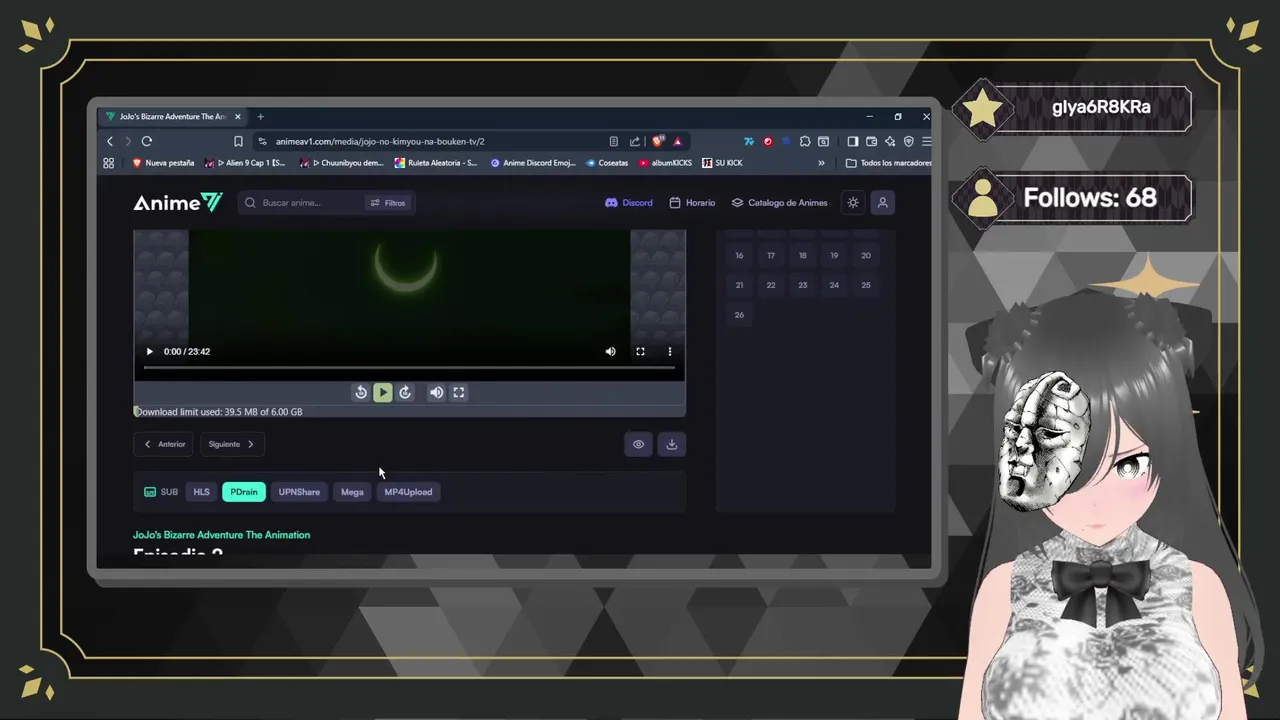This screenshot has width=1280, height=720.
Task: Select episode 25 in the episode list
Action: [x=866, y=285]
